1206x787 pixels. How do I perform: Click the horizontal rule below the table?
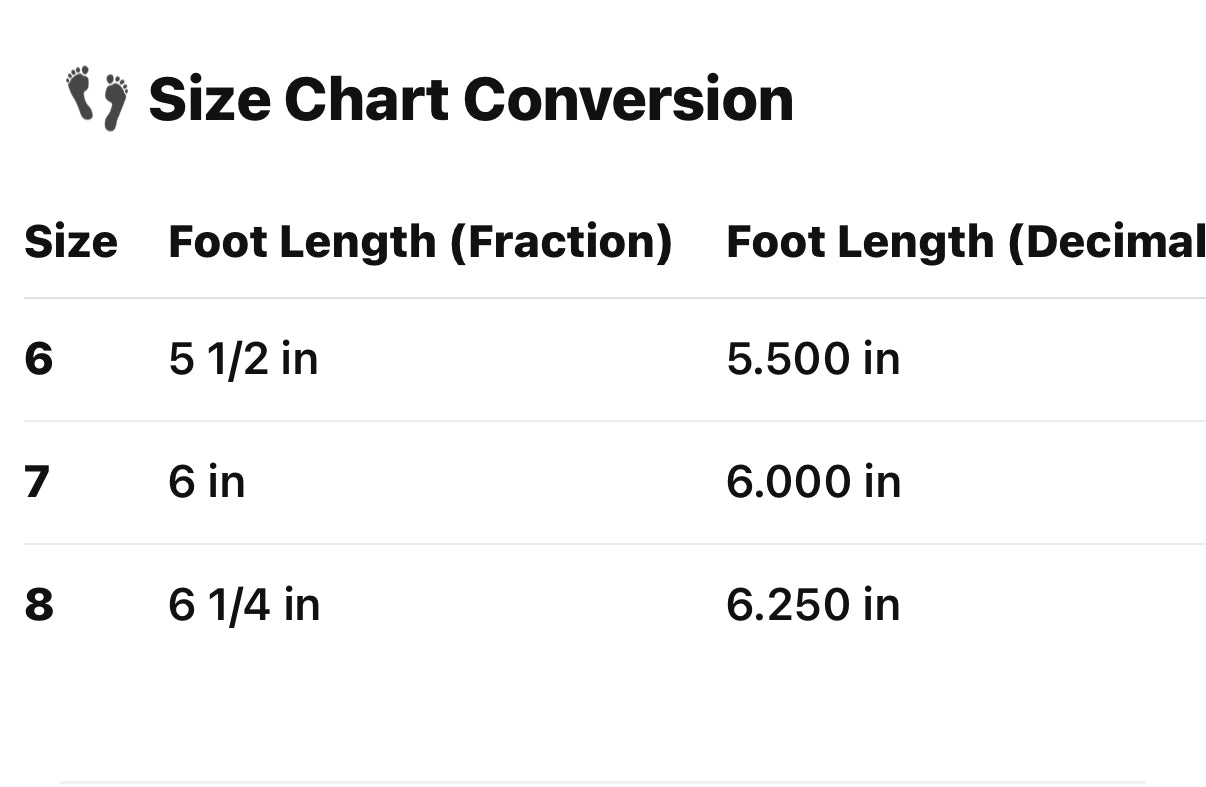tap(602, 782)
